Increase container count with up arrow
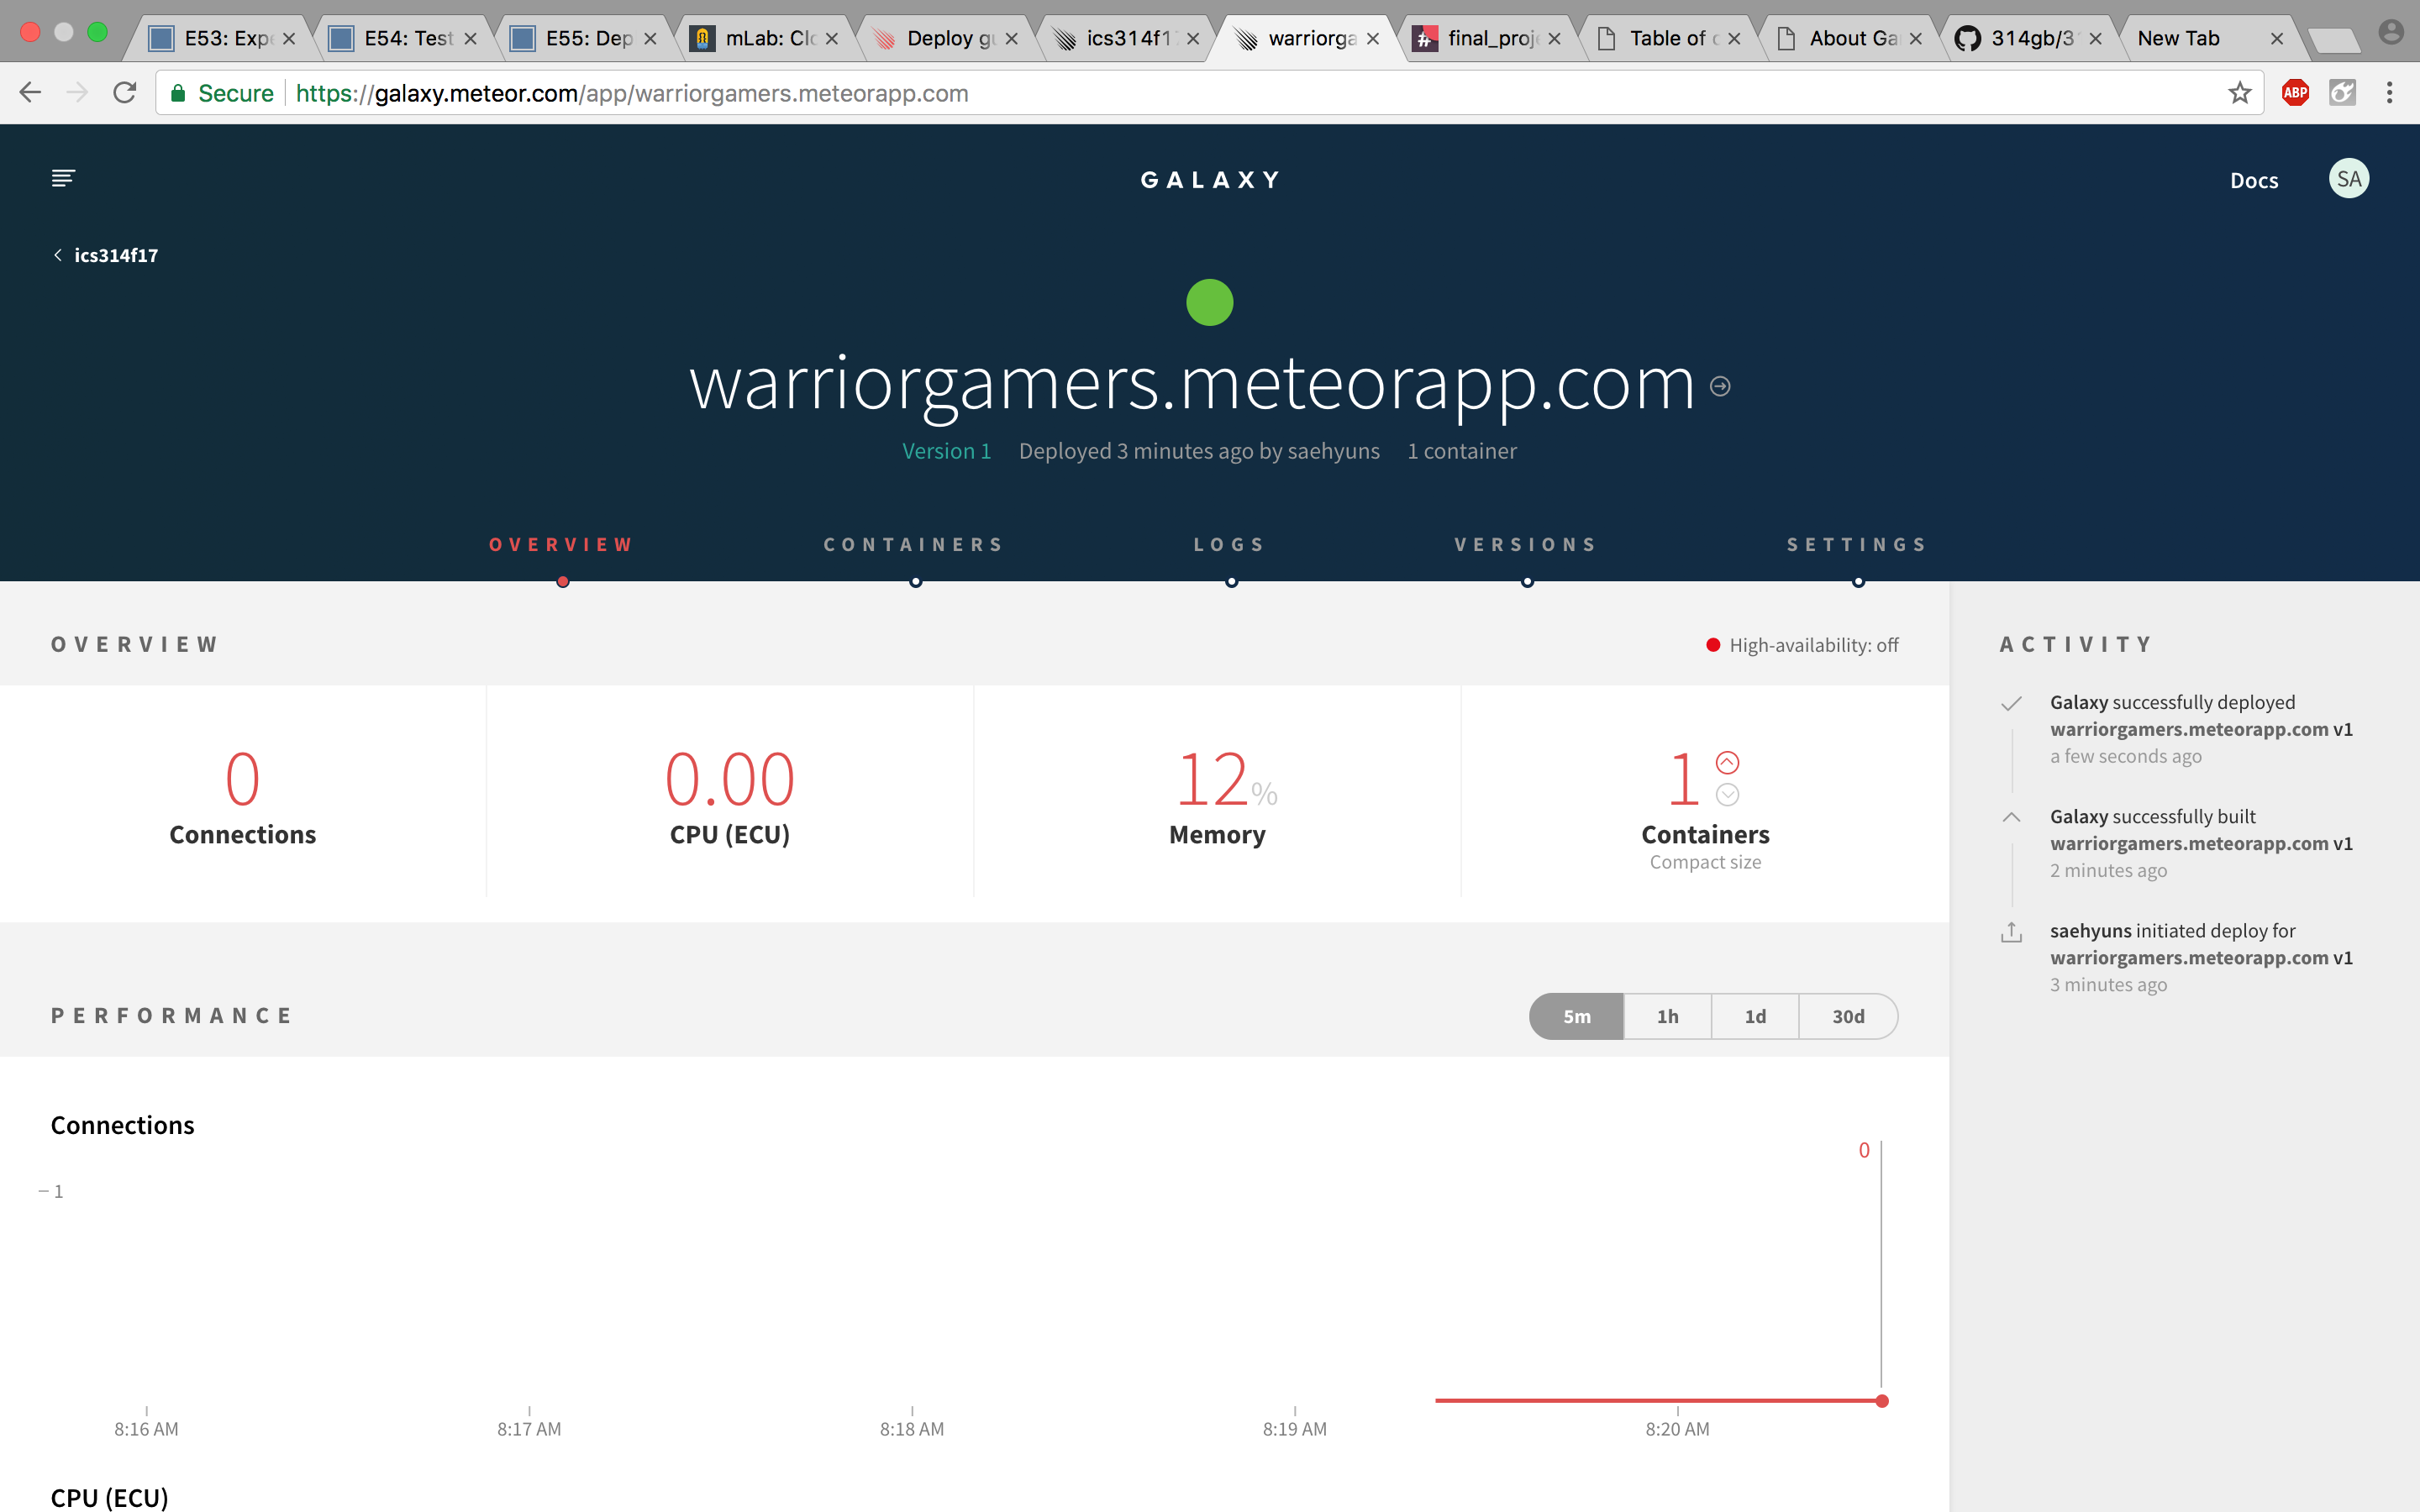Screen dimensions: 2420x1512 click(1727, 763)
